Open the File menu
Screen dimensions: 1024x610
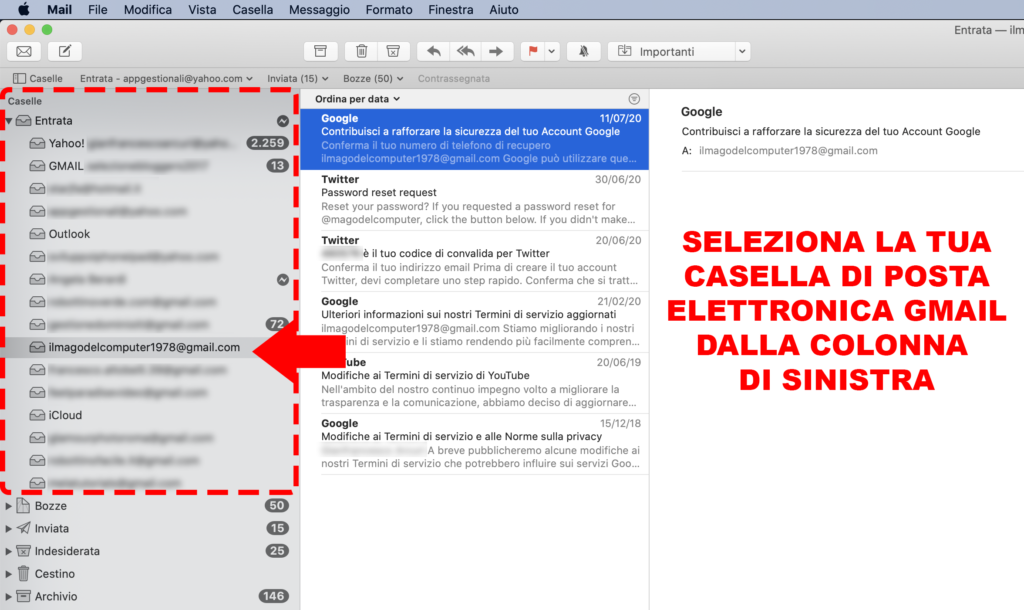[x=97, y=10]
